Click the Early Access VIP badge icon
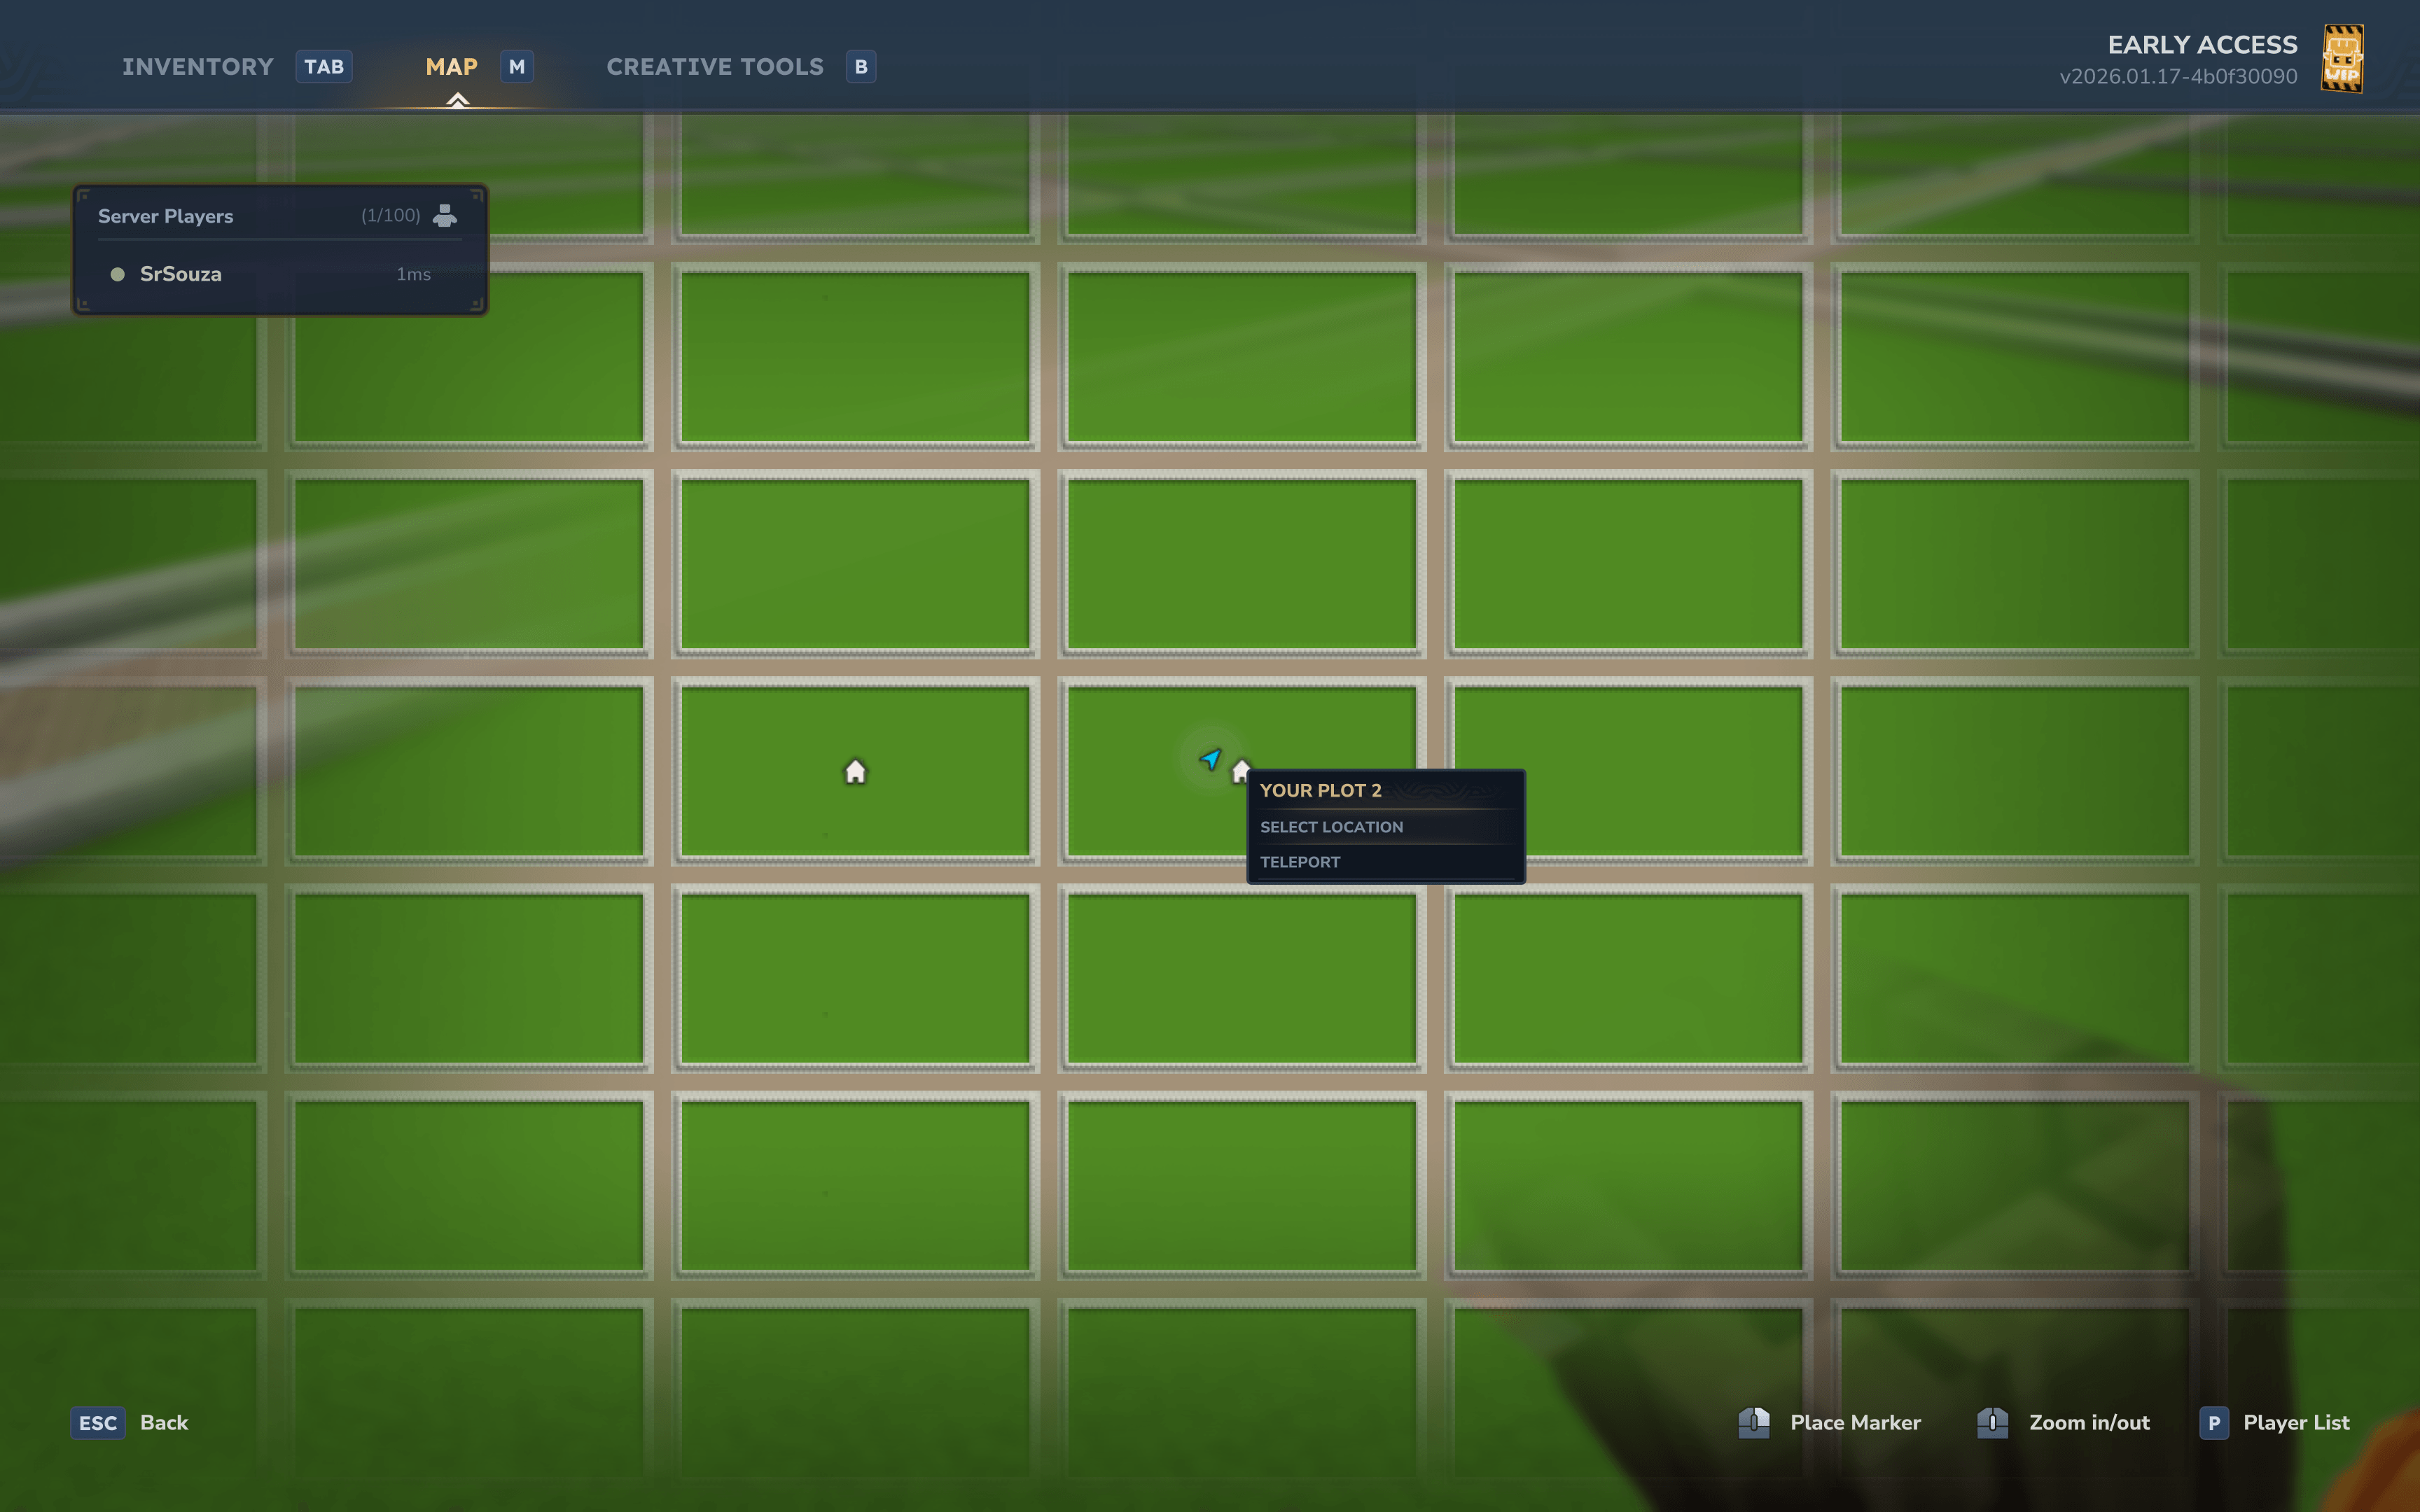This screenshot has height=1512, width=2420. coord(2342,59)
